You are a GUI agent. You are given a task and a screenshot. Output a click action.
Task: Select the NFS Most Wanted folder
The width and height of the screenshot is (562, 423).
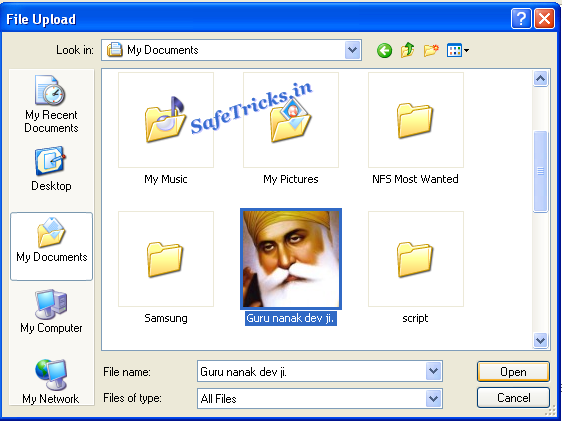(416, 120)
